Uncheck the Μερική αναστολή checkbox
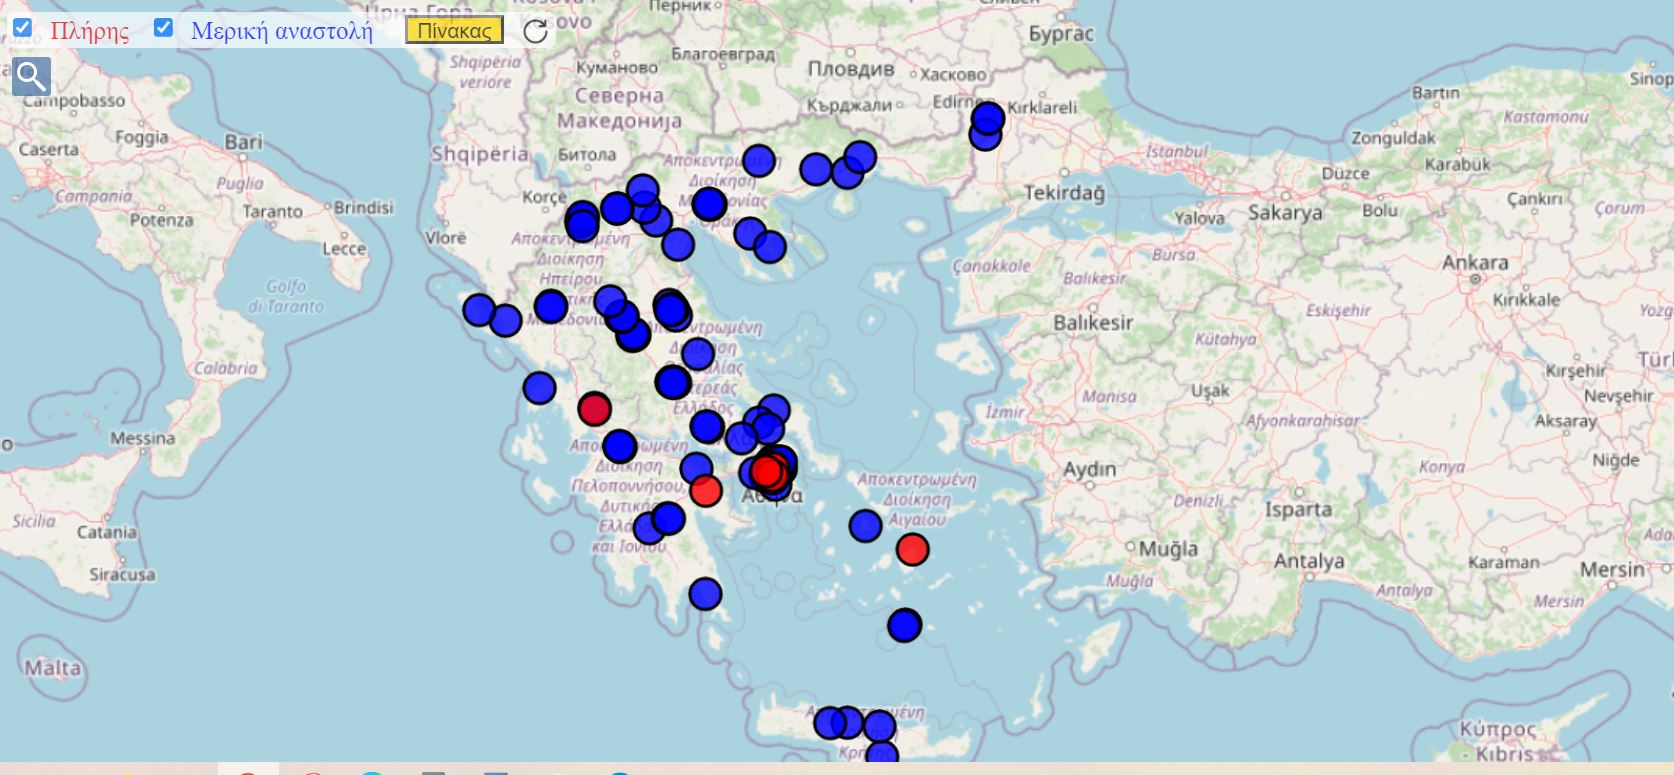 point(164,28)
